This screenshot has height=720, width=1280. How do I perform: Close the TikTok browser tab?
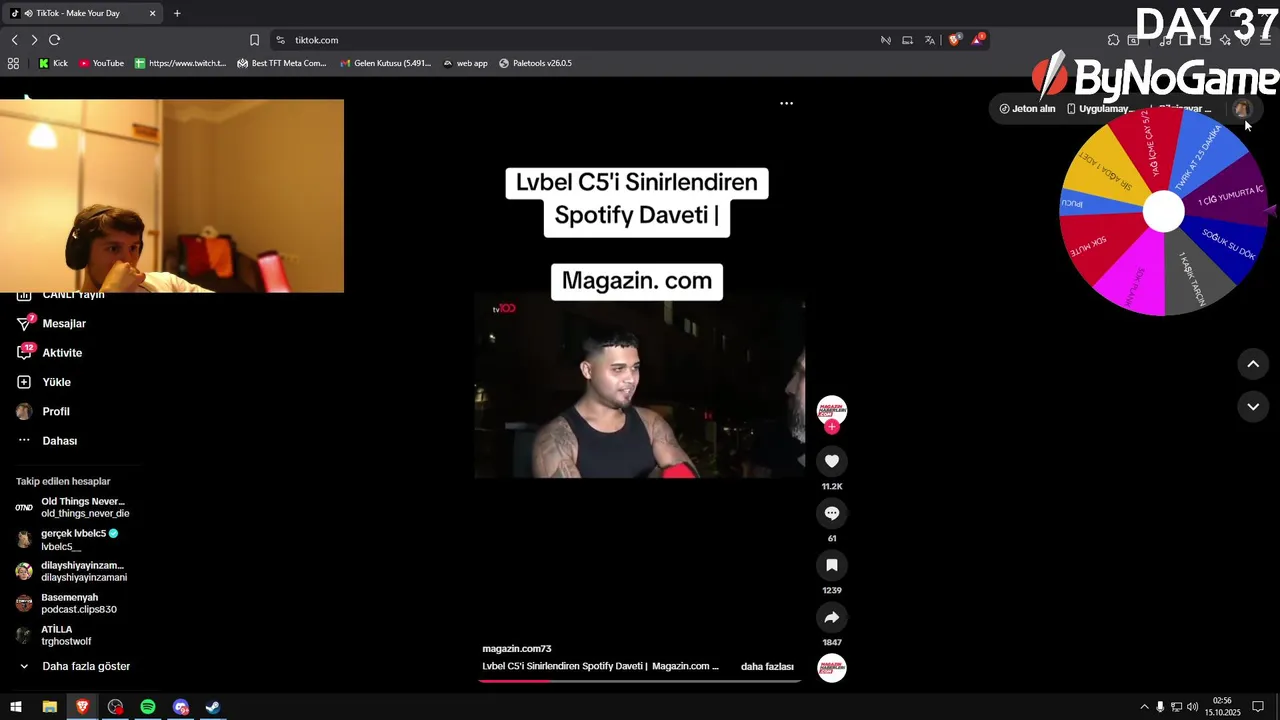(152, 13)
